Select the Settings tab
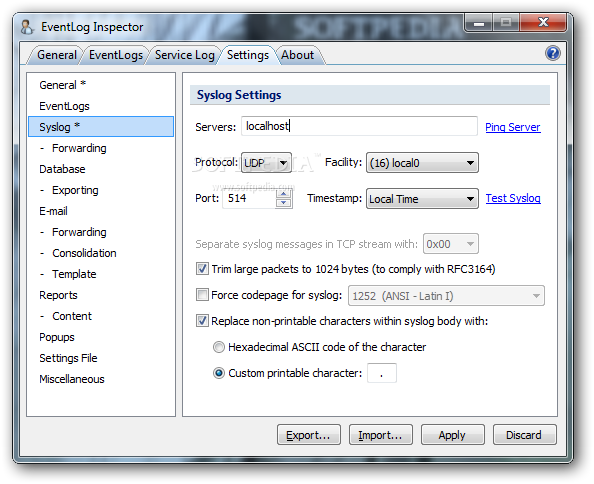This screenshot has height=484, width=594. coord(248,55)
